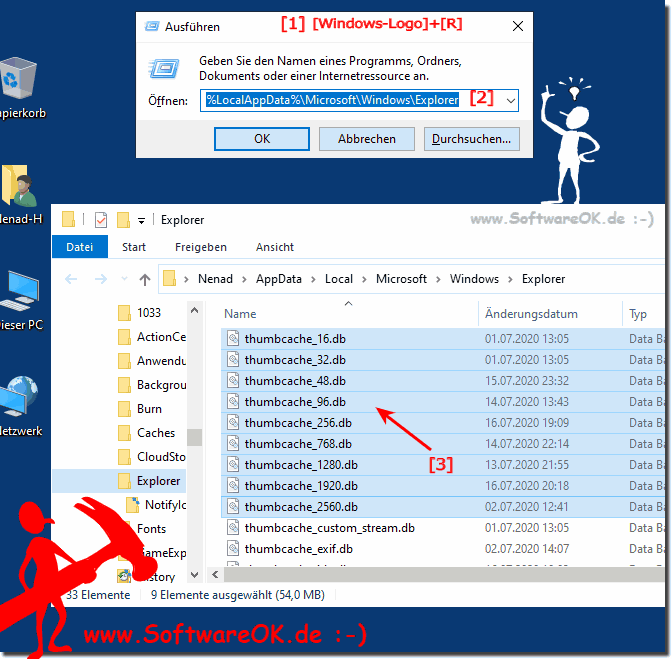Click the file icon of thumbcache_2560.db

(x=233, y=506)
